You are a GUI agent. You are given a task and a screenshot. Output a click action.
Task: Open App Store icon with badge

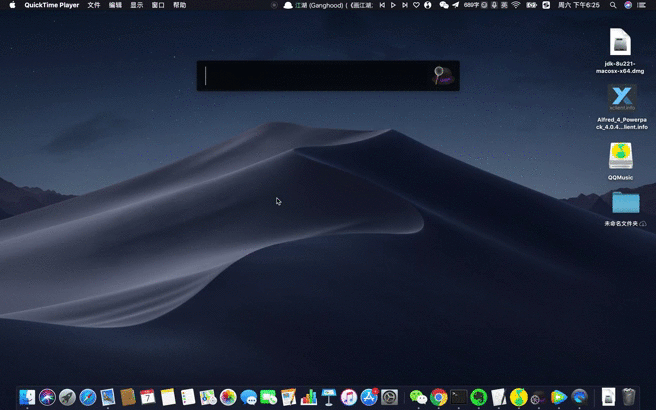point(369,397)
